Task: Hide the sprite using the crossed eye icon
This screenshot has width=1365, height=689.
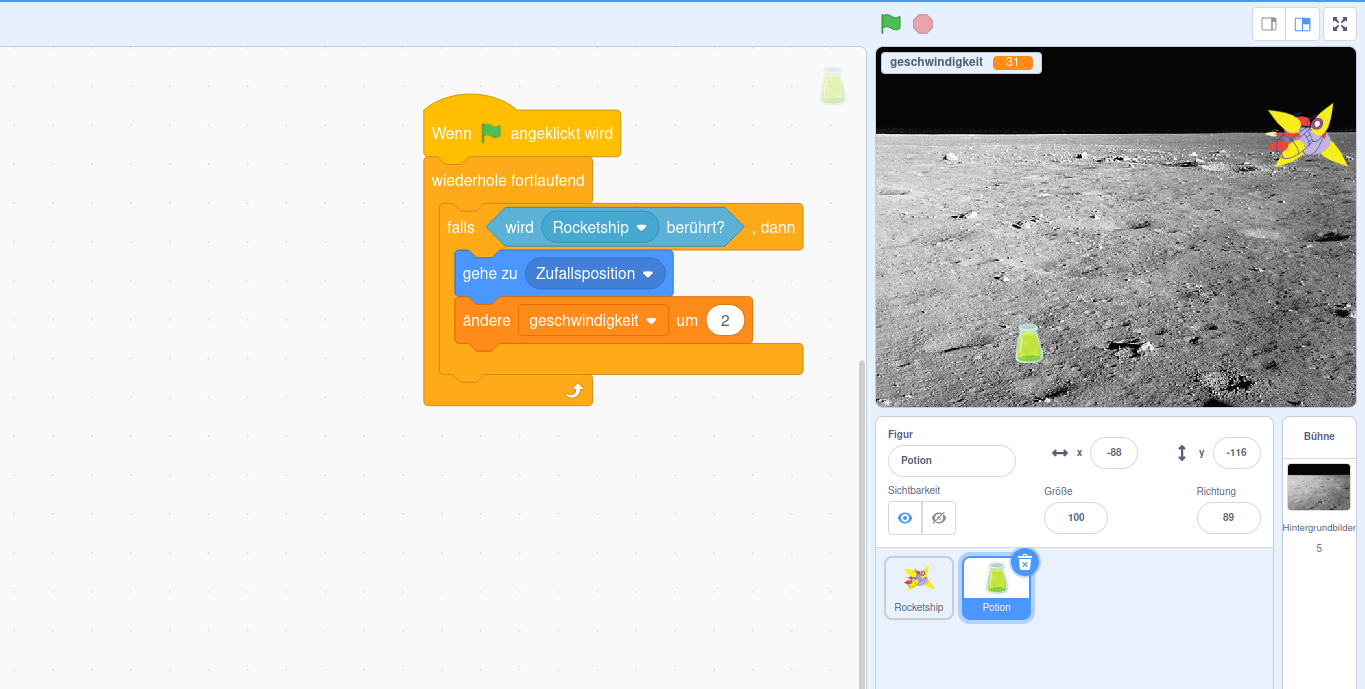Action: tap(938, 518)
